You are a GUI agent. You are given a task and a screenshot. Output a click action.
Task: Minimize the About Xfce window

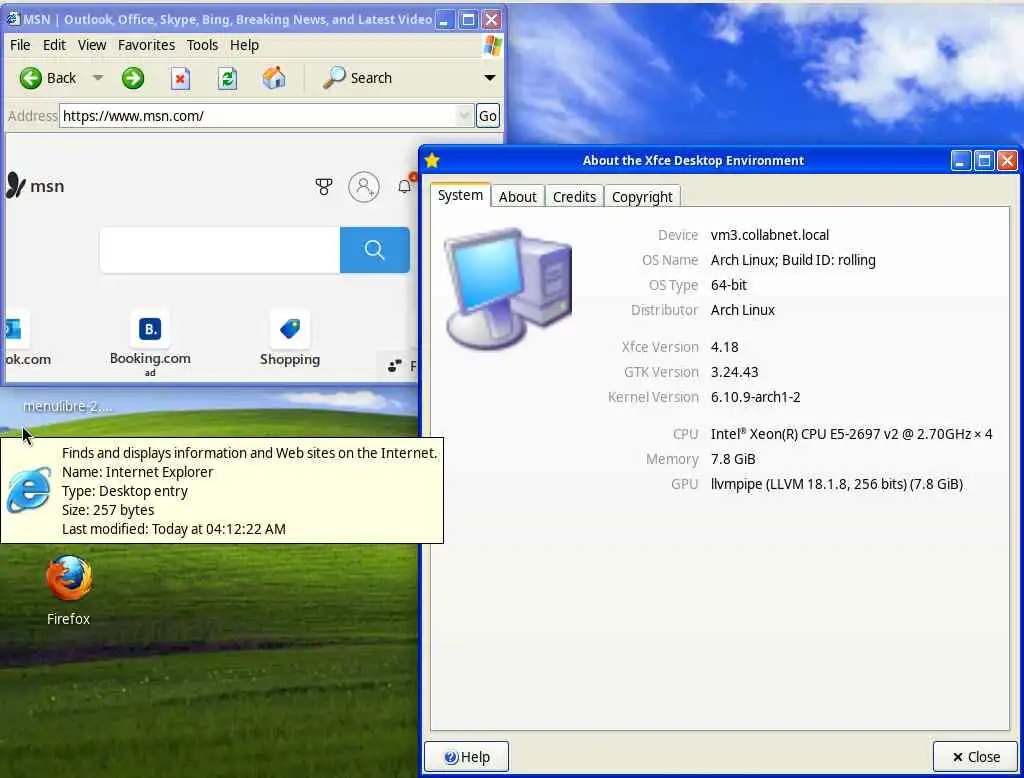pyautogui.click(x=960, y=161)
